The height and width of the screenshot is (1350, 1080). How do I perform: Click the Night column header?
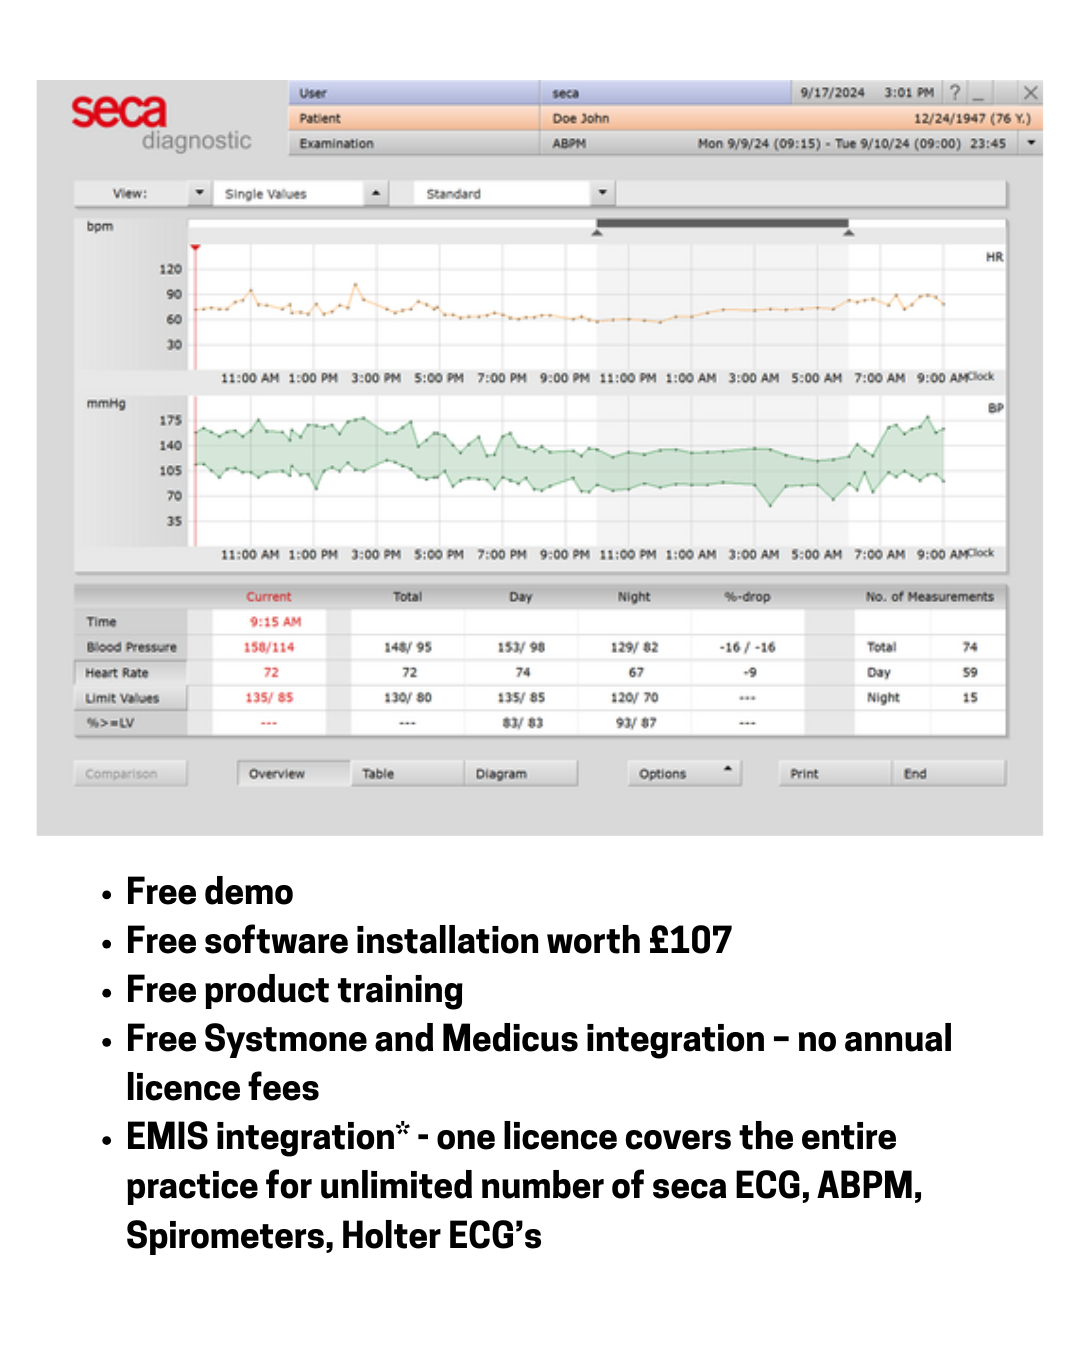(634, 596)
